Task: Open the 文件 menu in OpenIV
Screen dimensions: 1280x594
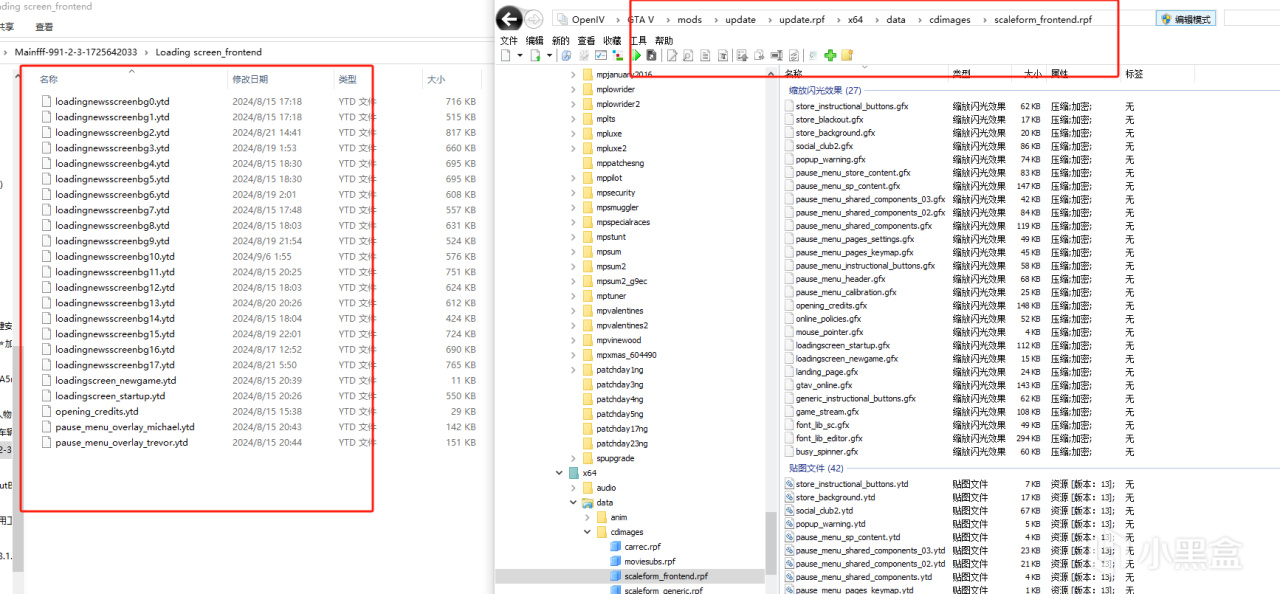Action: pyautogui.click(x=509, y=41)
